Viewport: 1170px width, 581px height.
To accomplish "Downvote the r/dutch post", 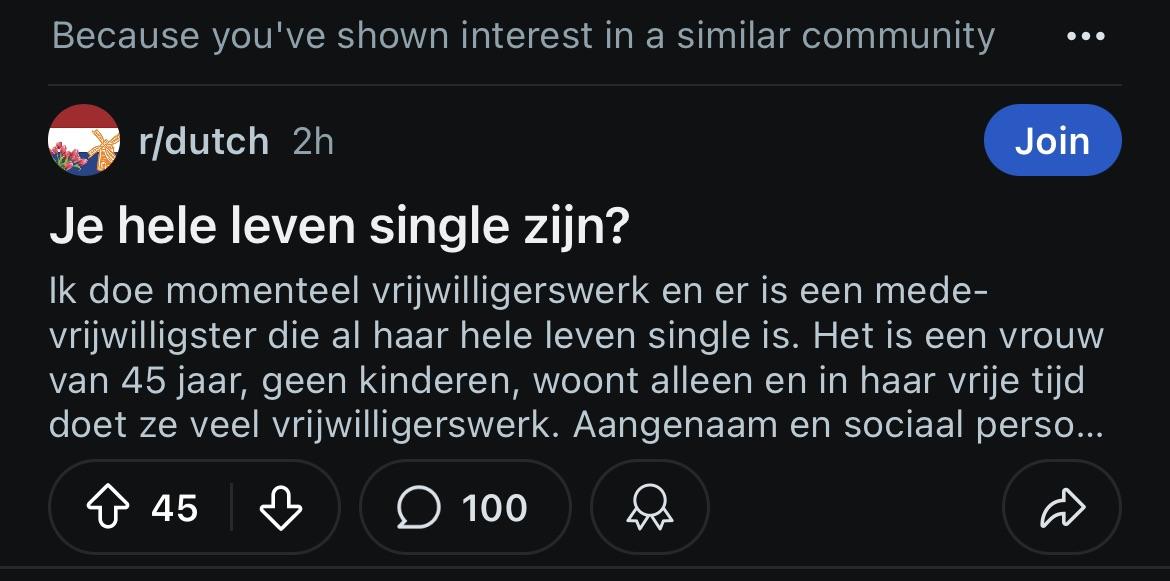I will tap(281, 508).
